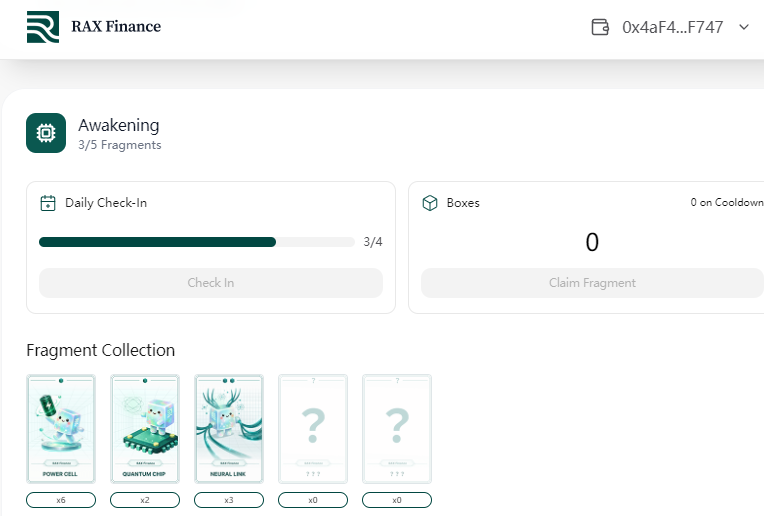Click the wallet icon in header
Viewport: 764px width, 516px height.
(x=600, y=27)
